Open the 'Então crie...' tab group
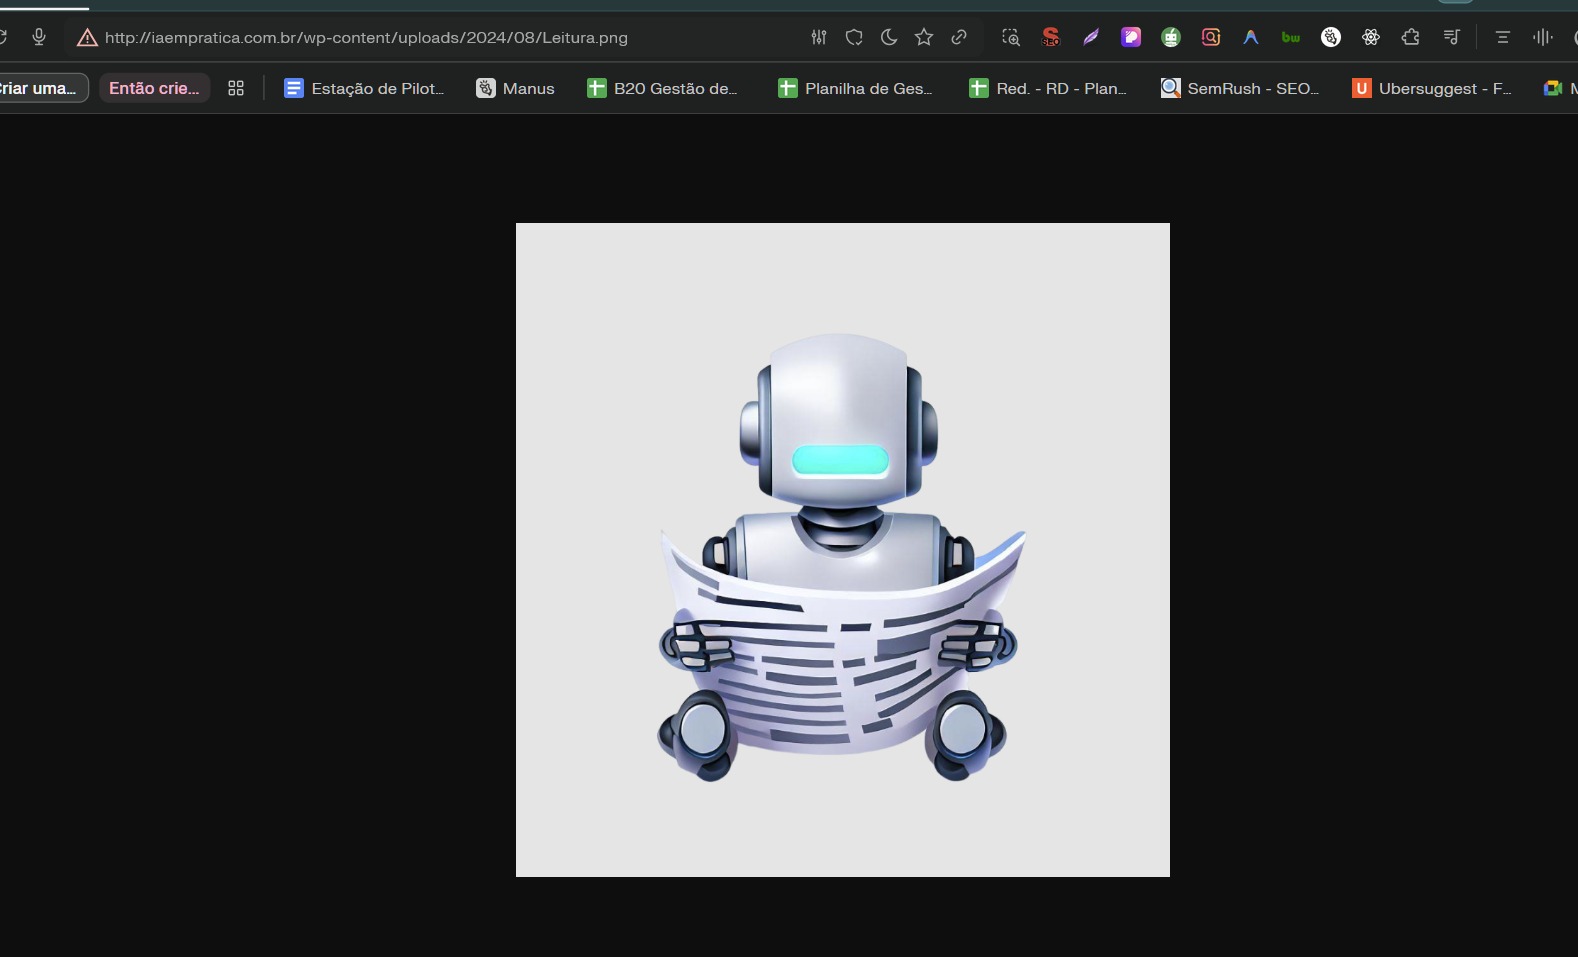This screenshot has width=1578, height=957. [x=154, y=88]
